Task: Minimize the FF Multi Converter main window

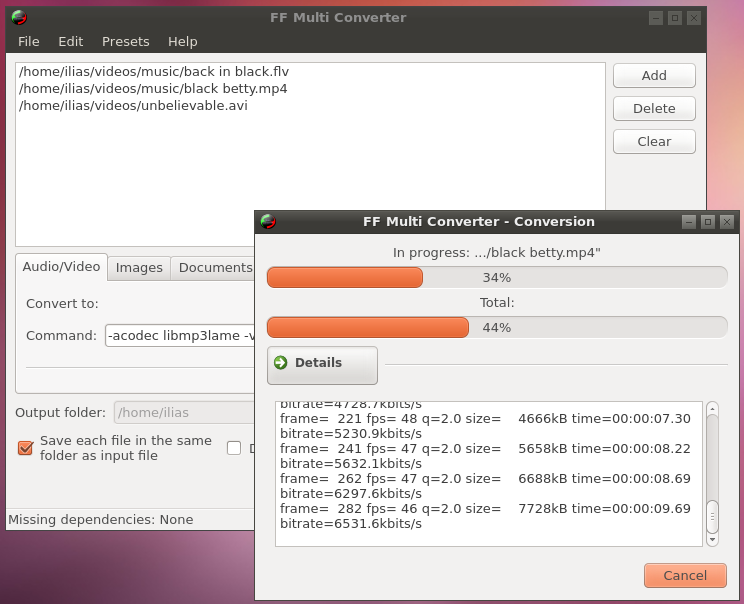Action: pyautogui.click(x=656, y=18)
